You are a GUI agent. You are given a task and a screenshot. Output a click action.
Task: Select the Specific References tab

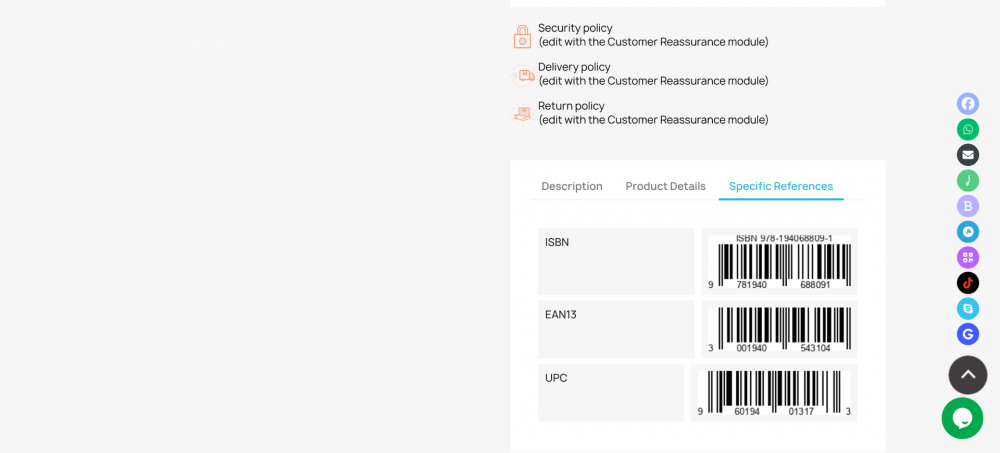point(780,186)
